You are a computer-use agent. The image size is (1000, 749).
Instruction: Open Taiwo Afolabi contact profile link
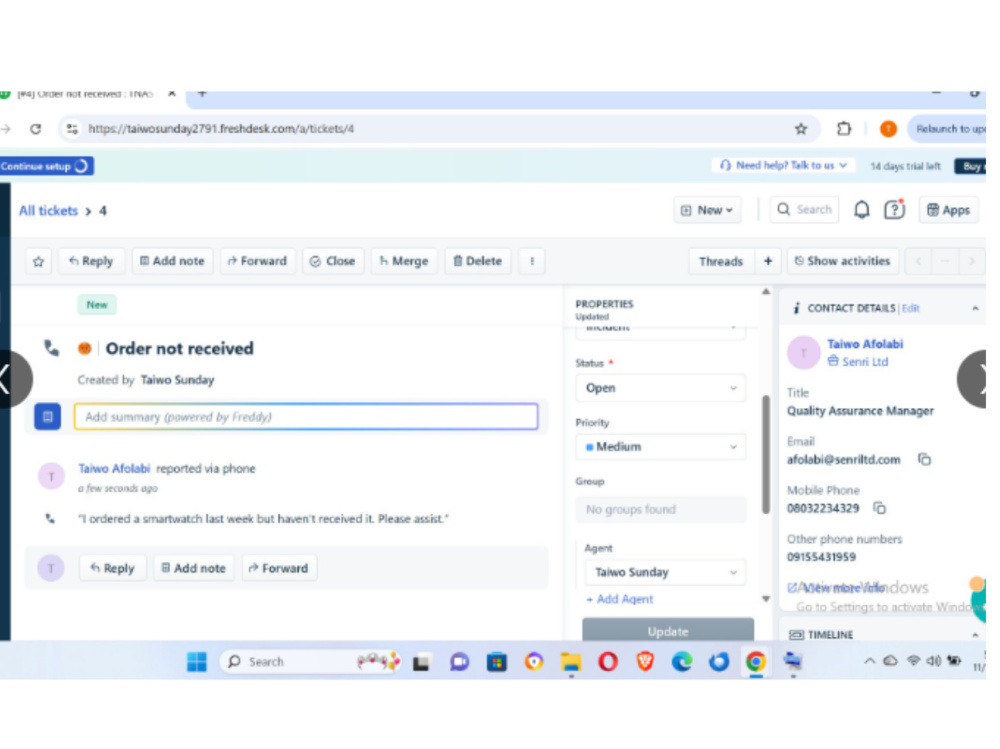pos(865,345)
